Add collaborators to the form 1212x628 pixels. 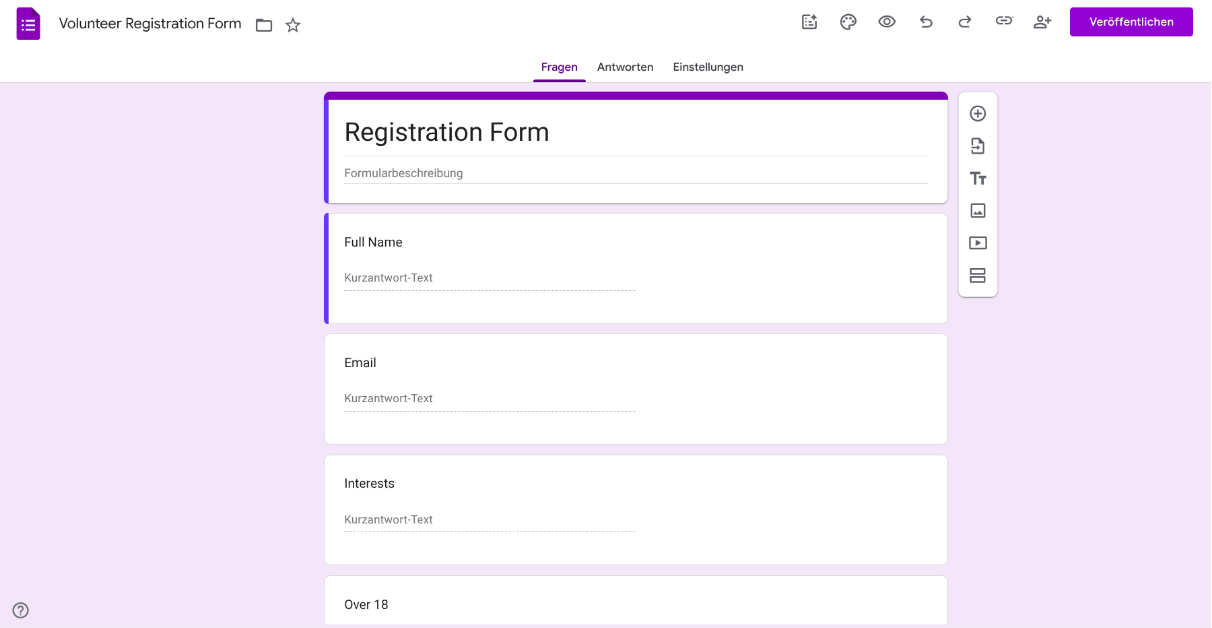[1042, 21]
